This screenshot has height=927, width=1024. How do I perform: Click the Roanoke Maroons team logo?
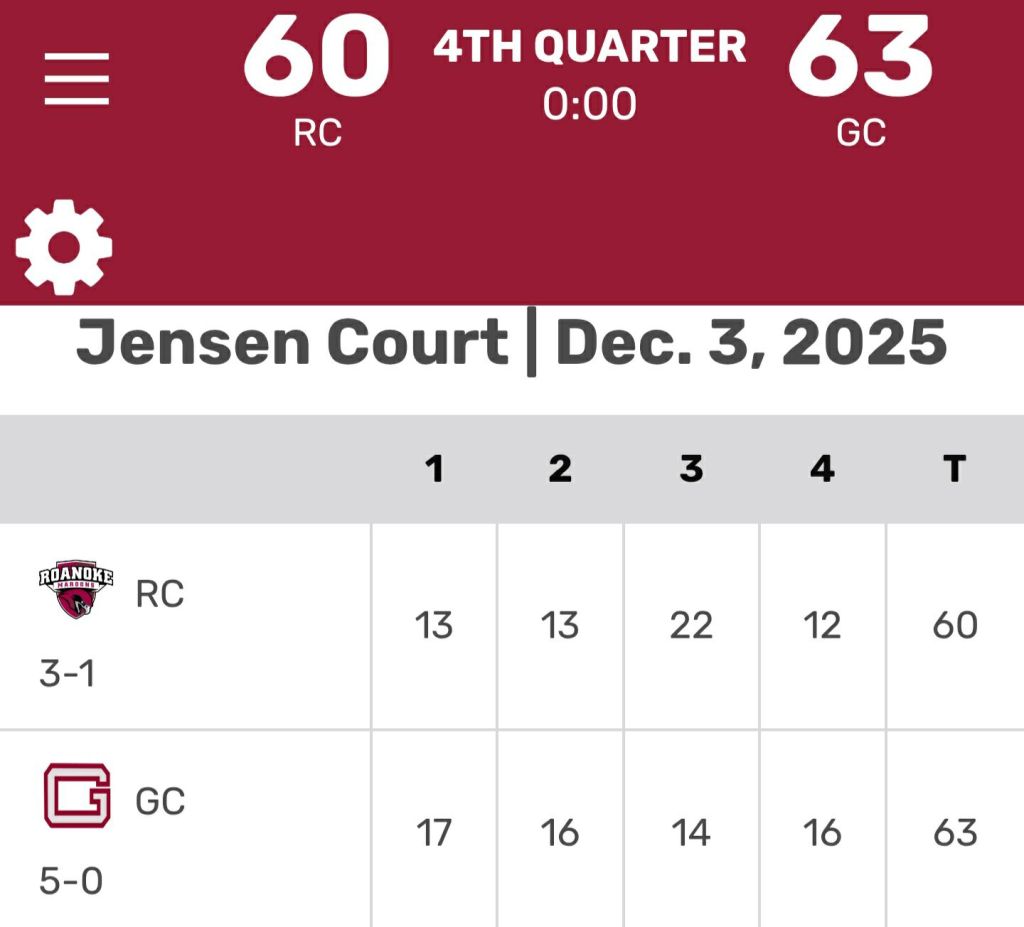point(76,589)
